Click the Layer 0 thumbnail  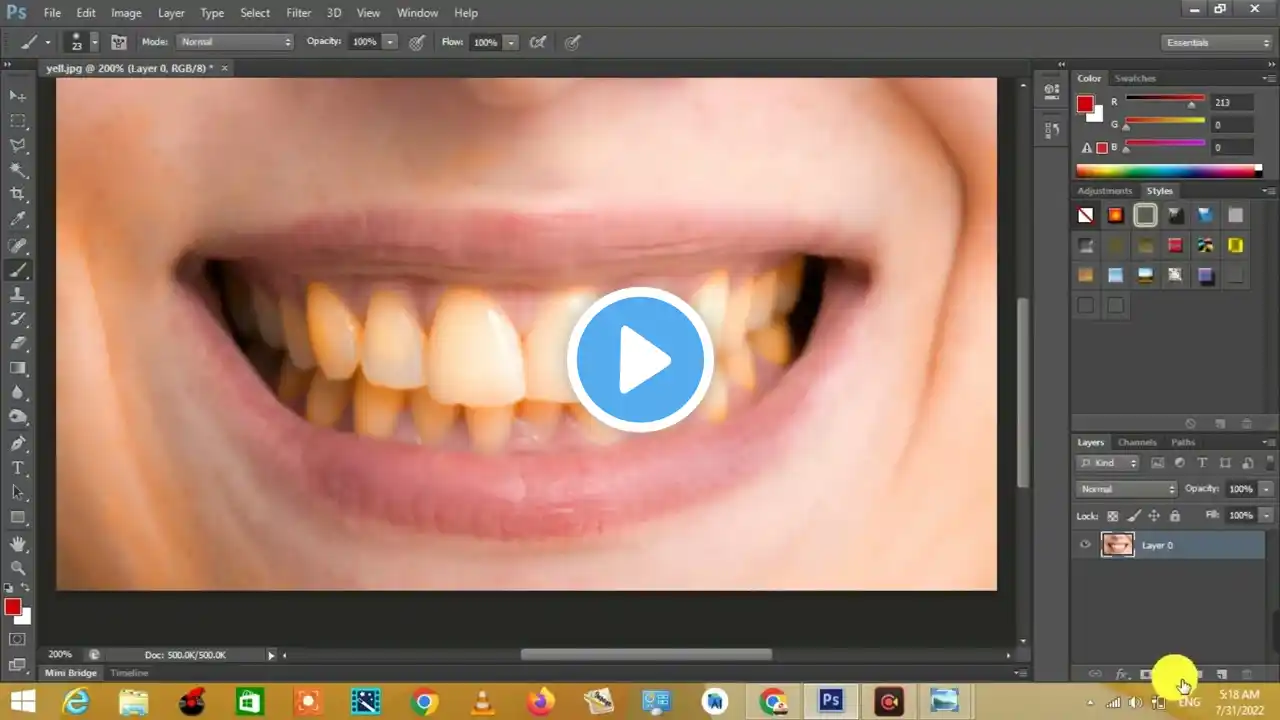pos(1117,545)
